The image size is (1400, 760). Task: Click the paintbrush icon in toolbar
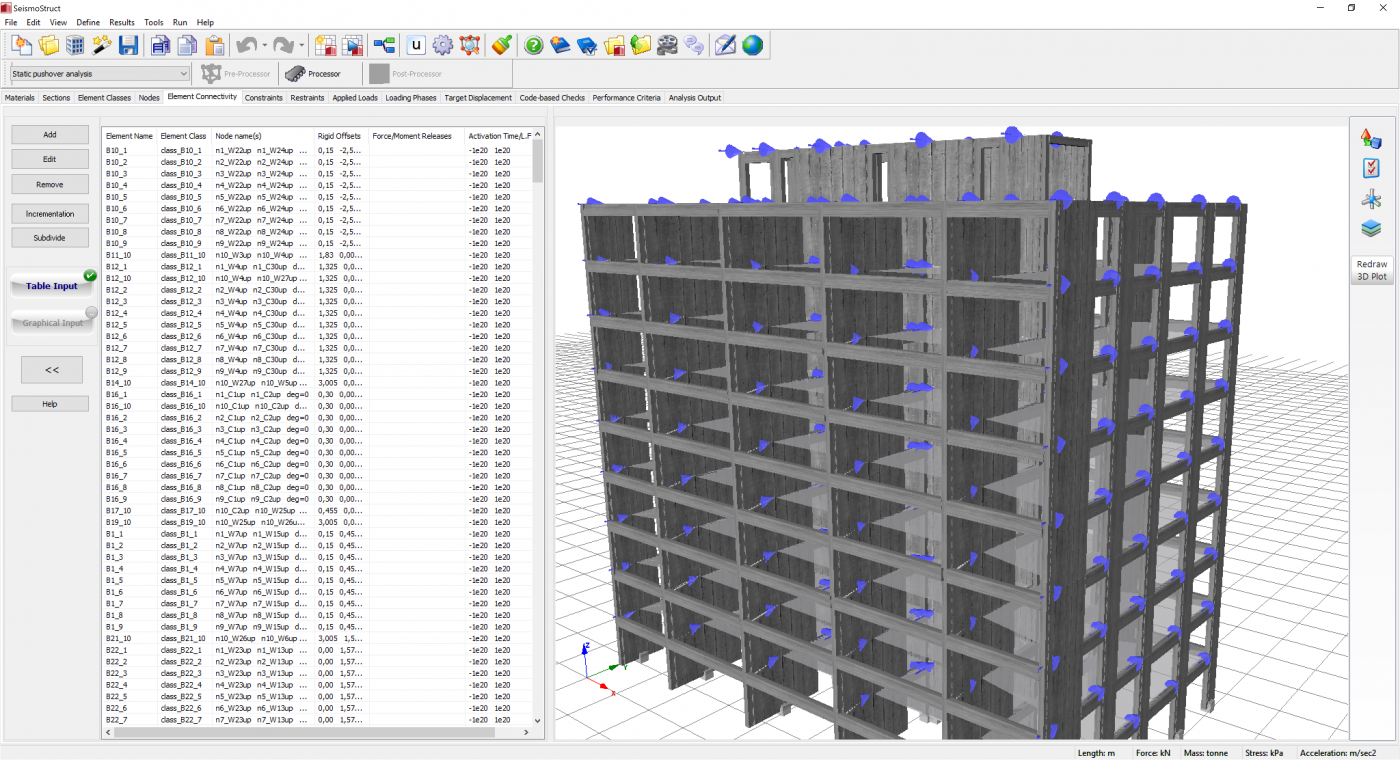[502, 45]
